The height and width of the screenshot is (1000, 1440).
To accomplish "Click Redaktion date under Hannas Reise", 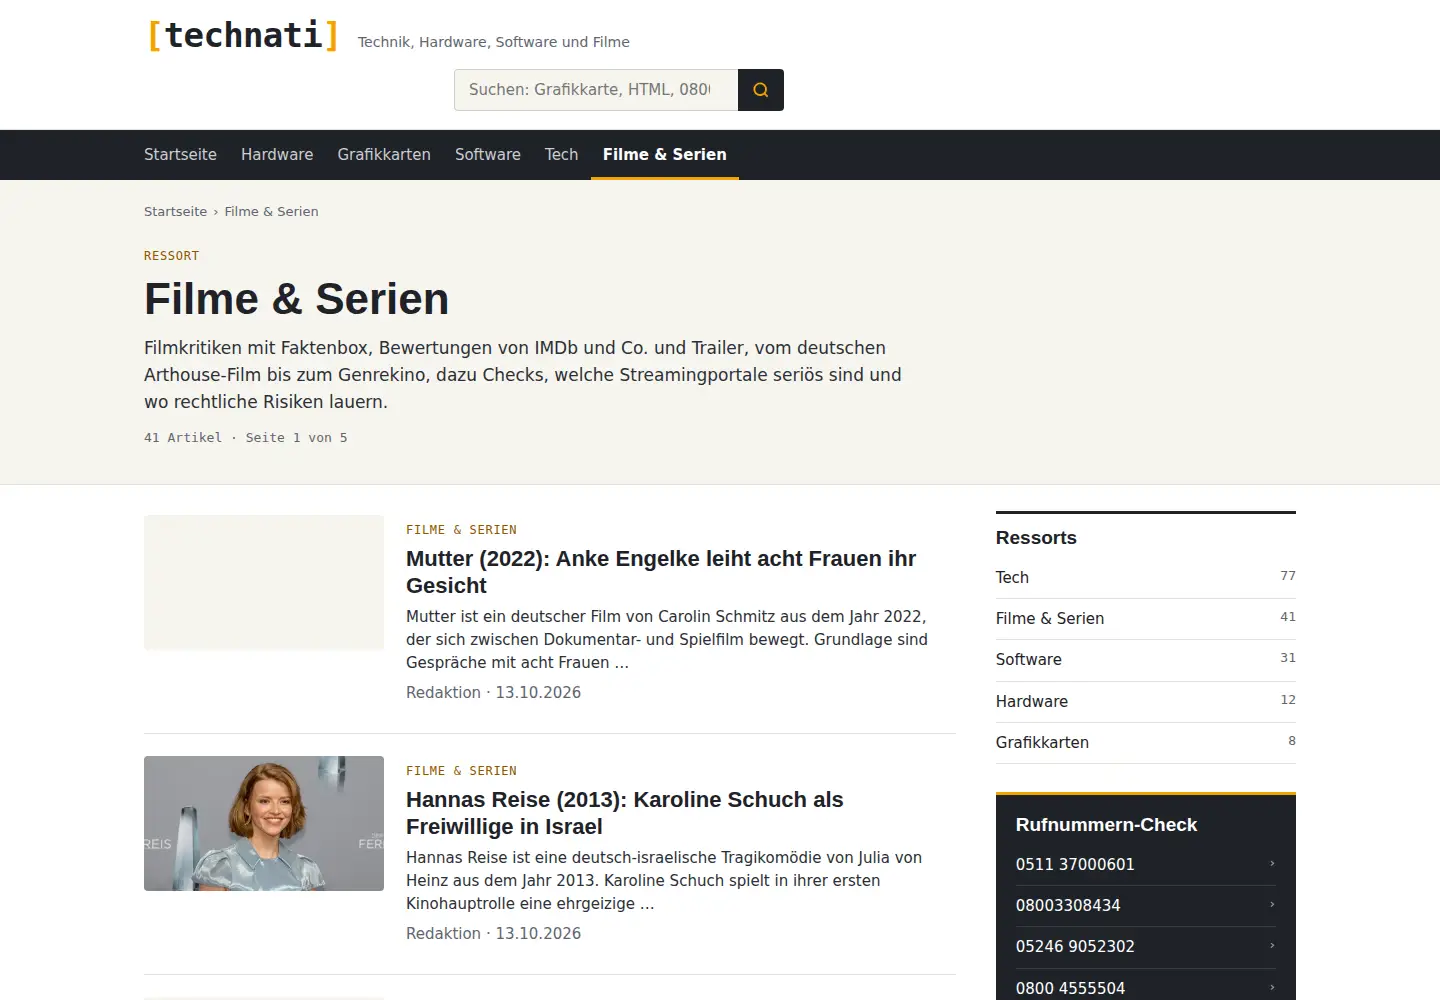I will tap(493, 933).
